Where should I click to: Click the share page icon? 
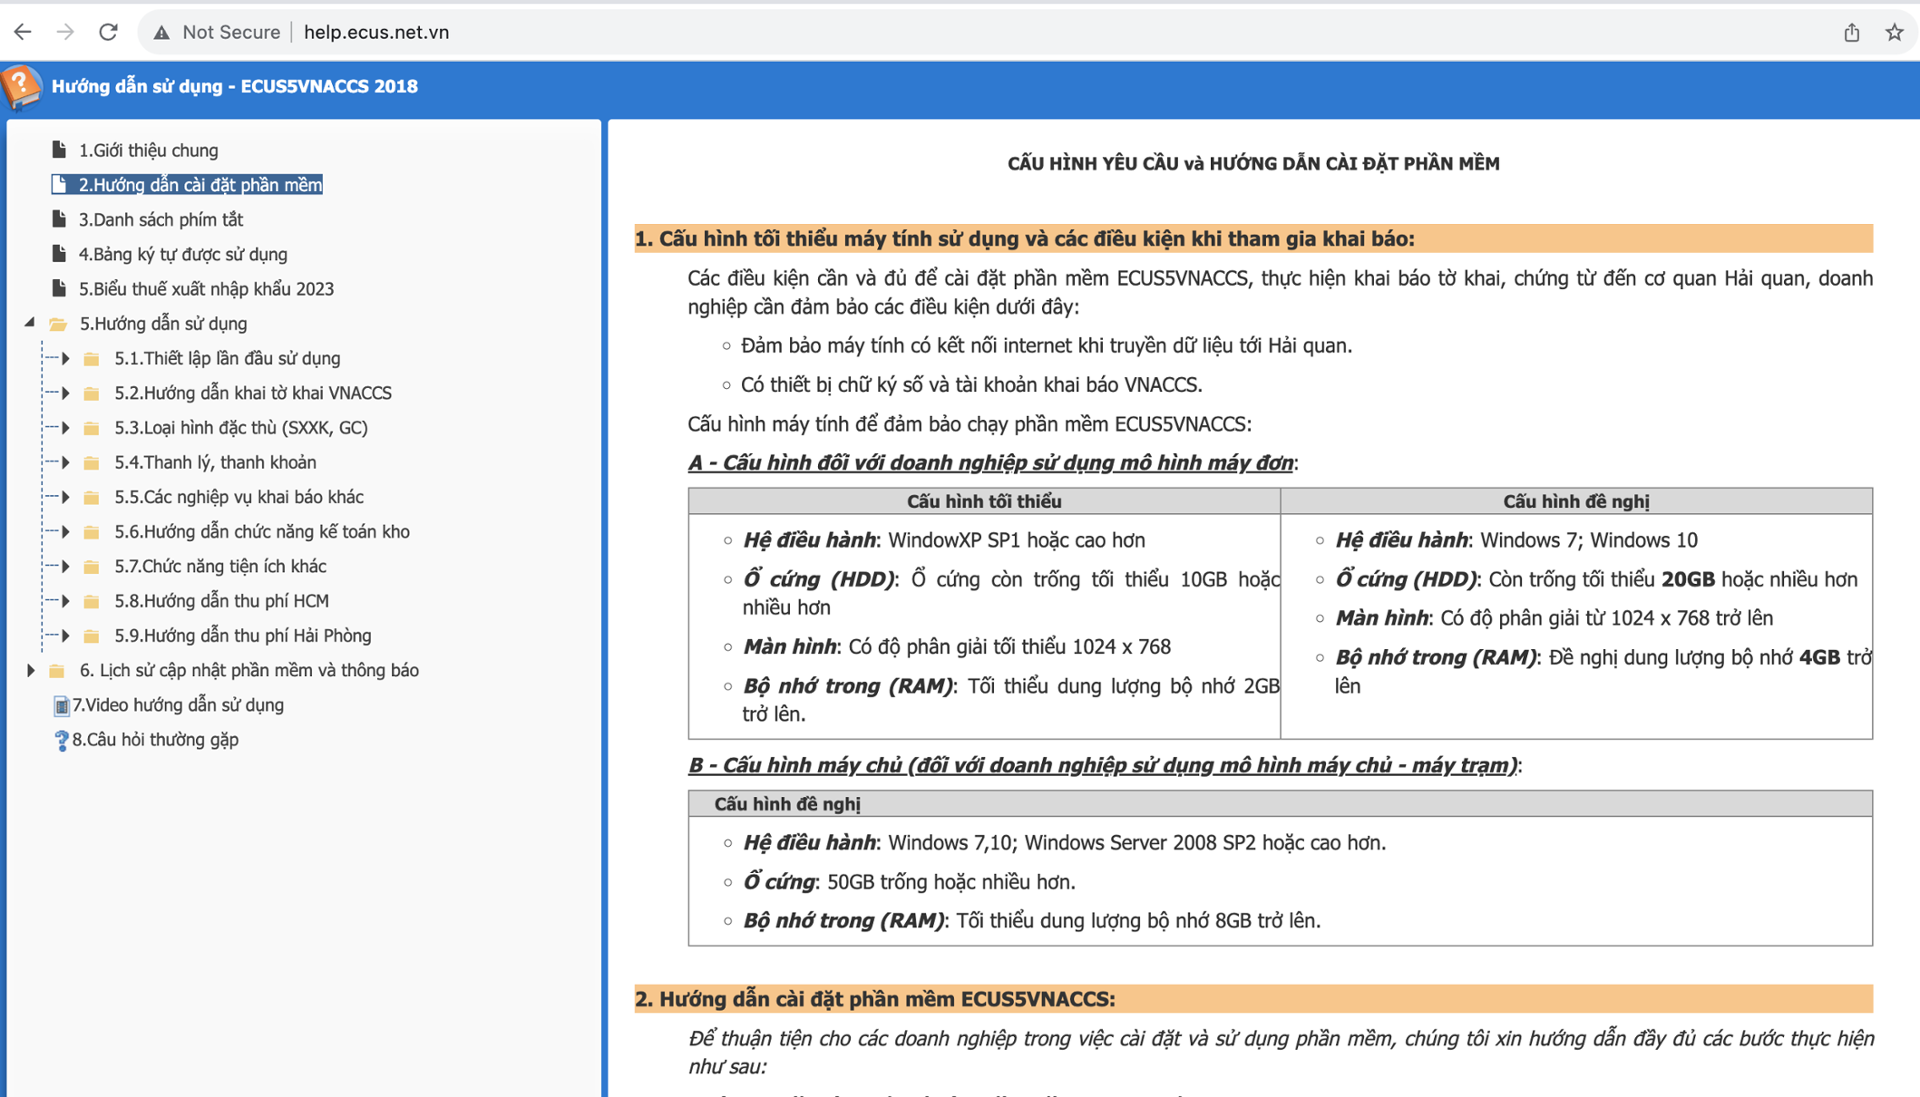pyautogui.click(x=1851, y=32)
